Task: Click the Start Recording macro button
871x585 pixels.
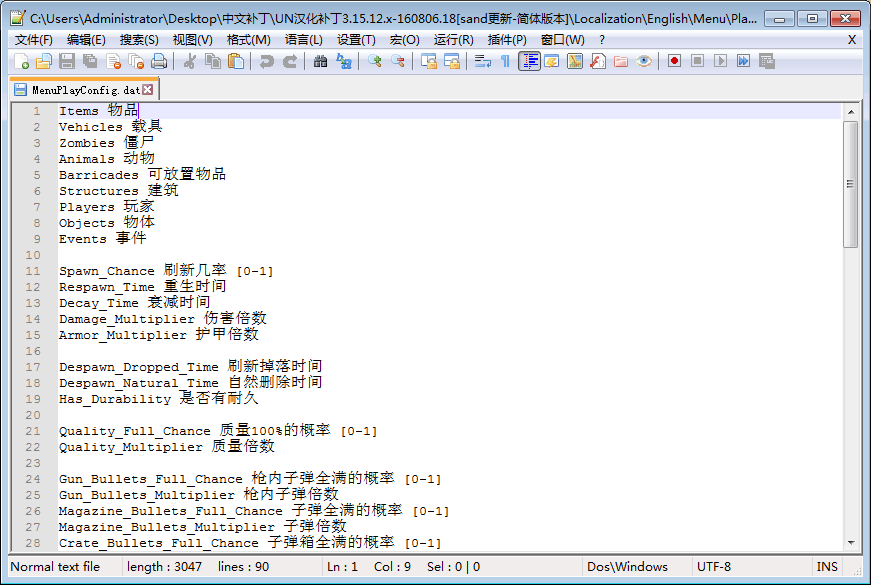Action: (x=675, y=61)
